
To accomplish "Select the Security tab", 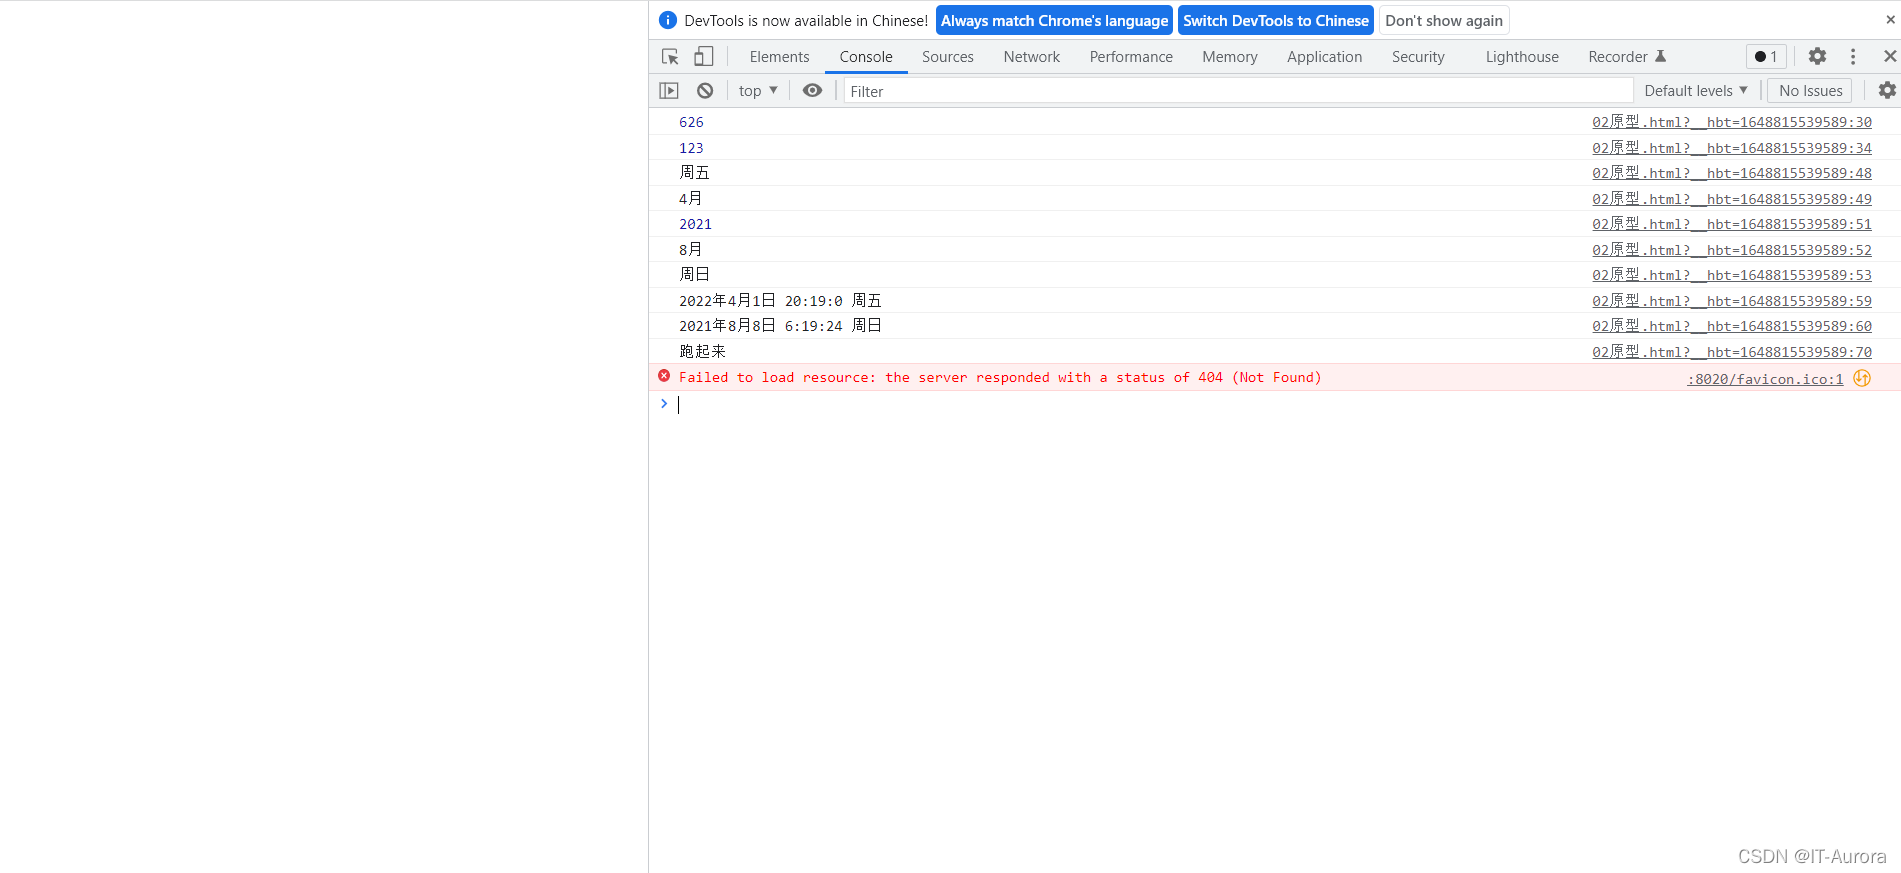I will (1418, 57).
